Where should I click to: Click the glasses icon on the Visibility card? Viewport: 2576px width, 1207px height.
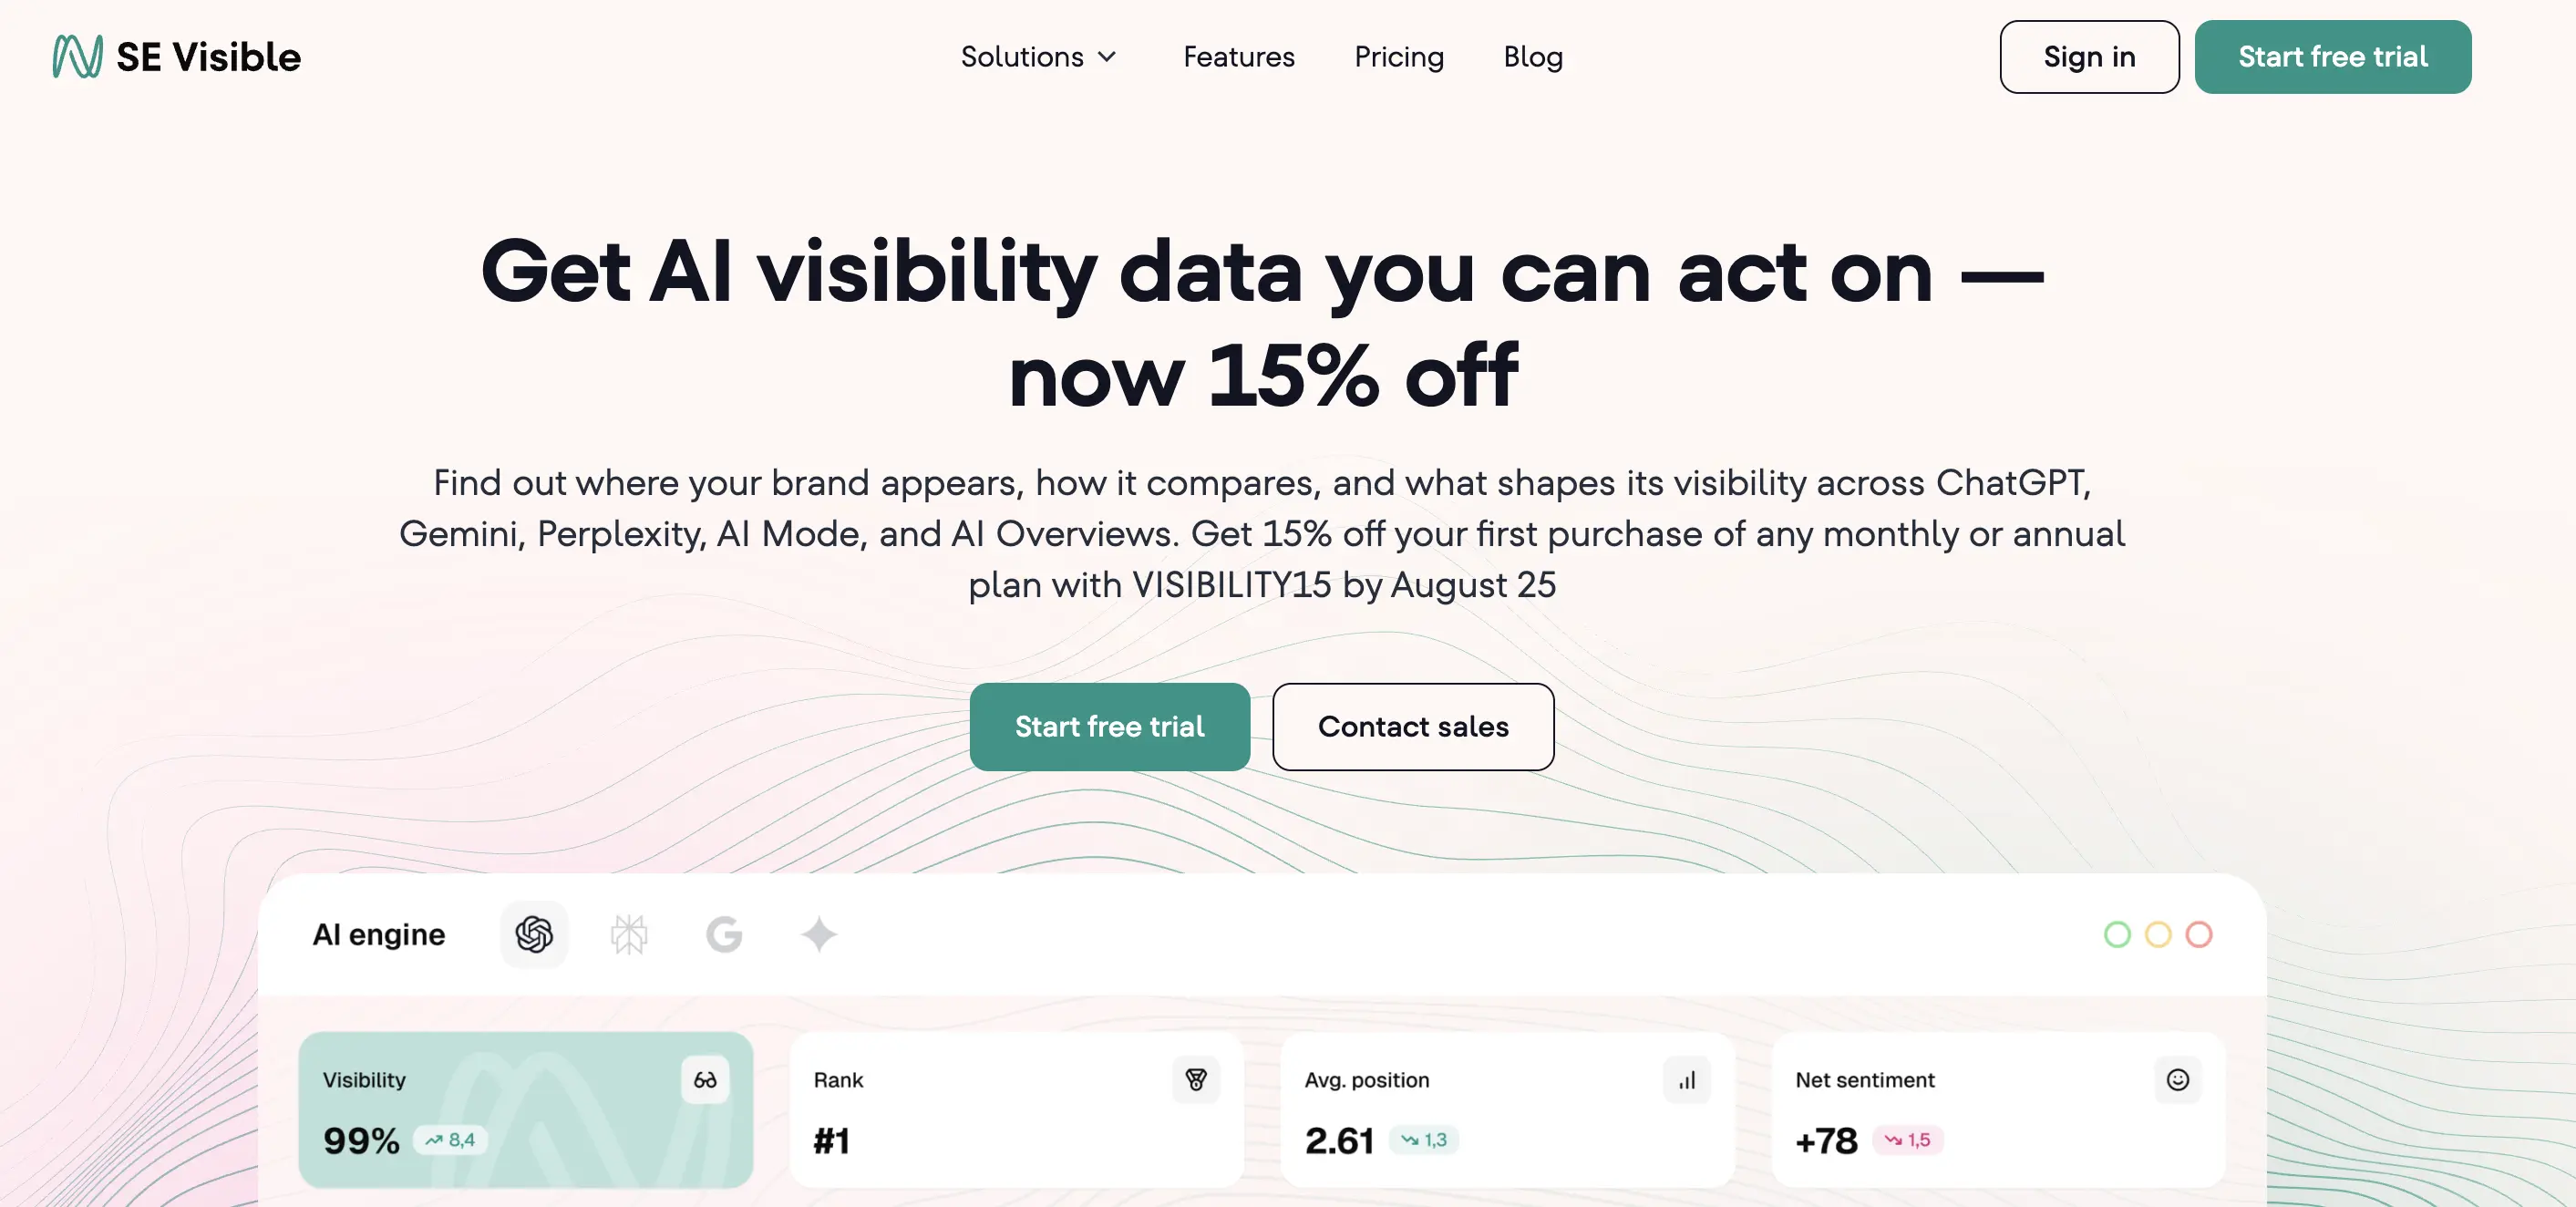click(x=705, y=1079)
